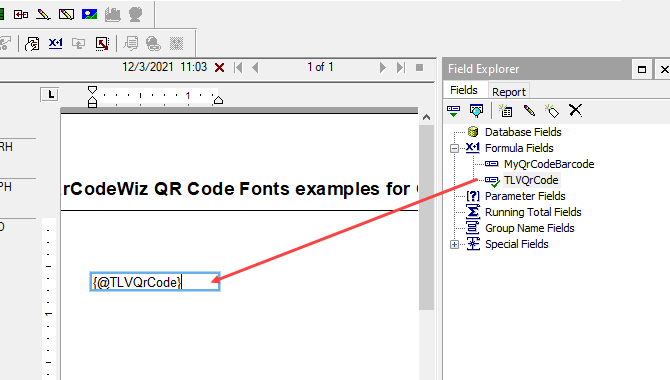Image resolution: width=670 pixels, height=380 pixels.
Task: Click inside the {@TLVQrCode} text field
Action: click(x=155, y=282)
